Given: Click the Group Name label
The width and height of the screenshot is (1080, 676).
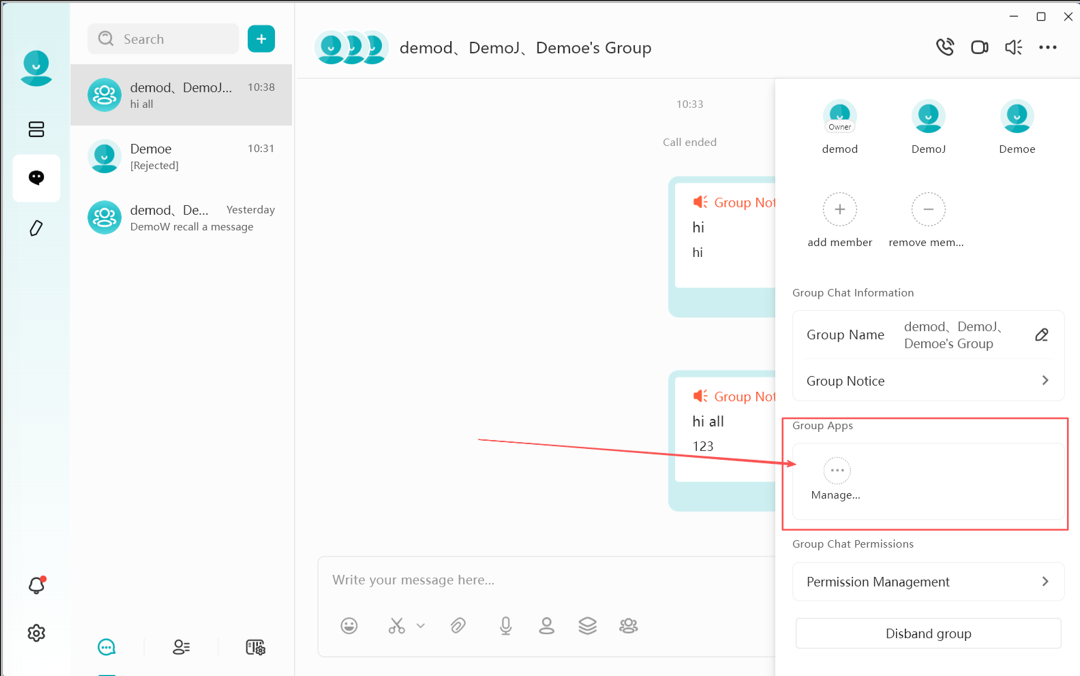Looking at the screenshot, I should 845,335.
